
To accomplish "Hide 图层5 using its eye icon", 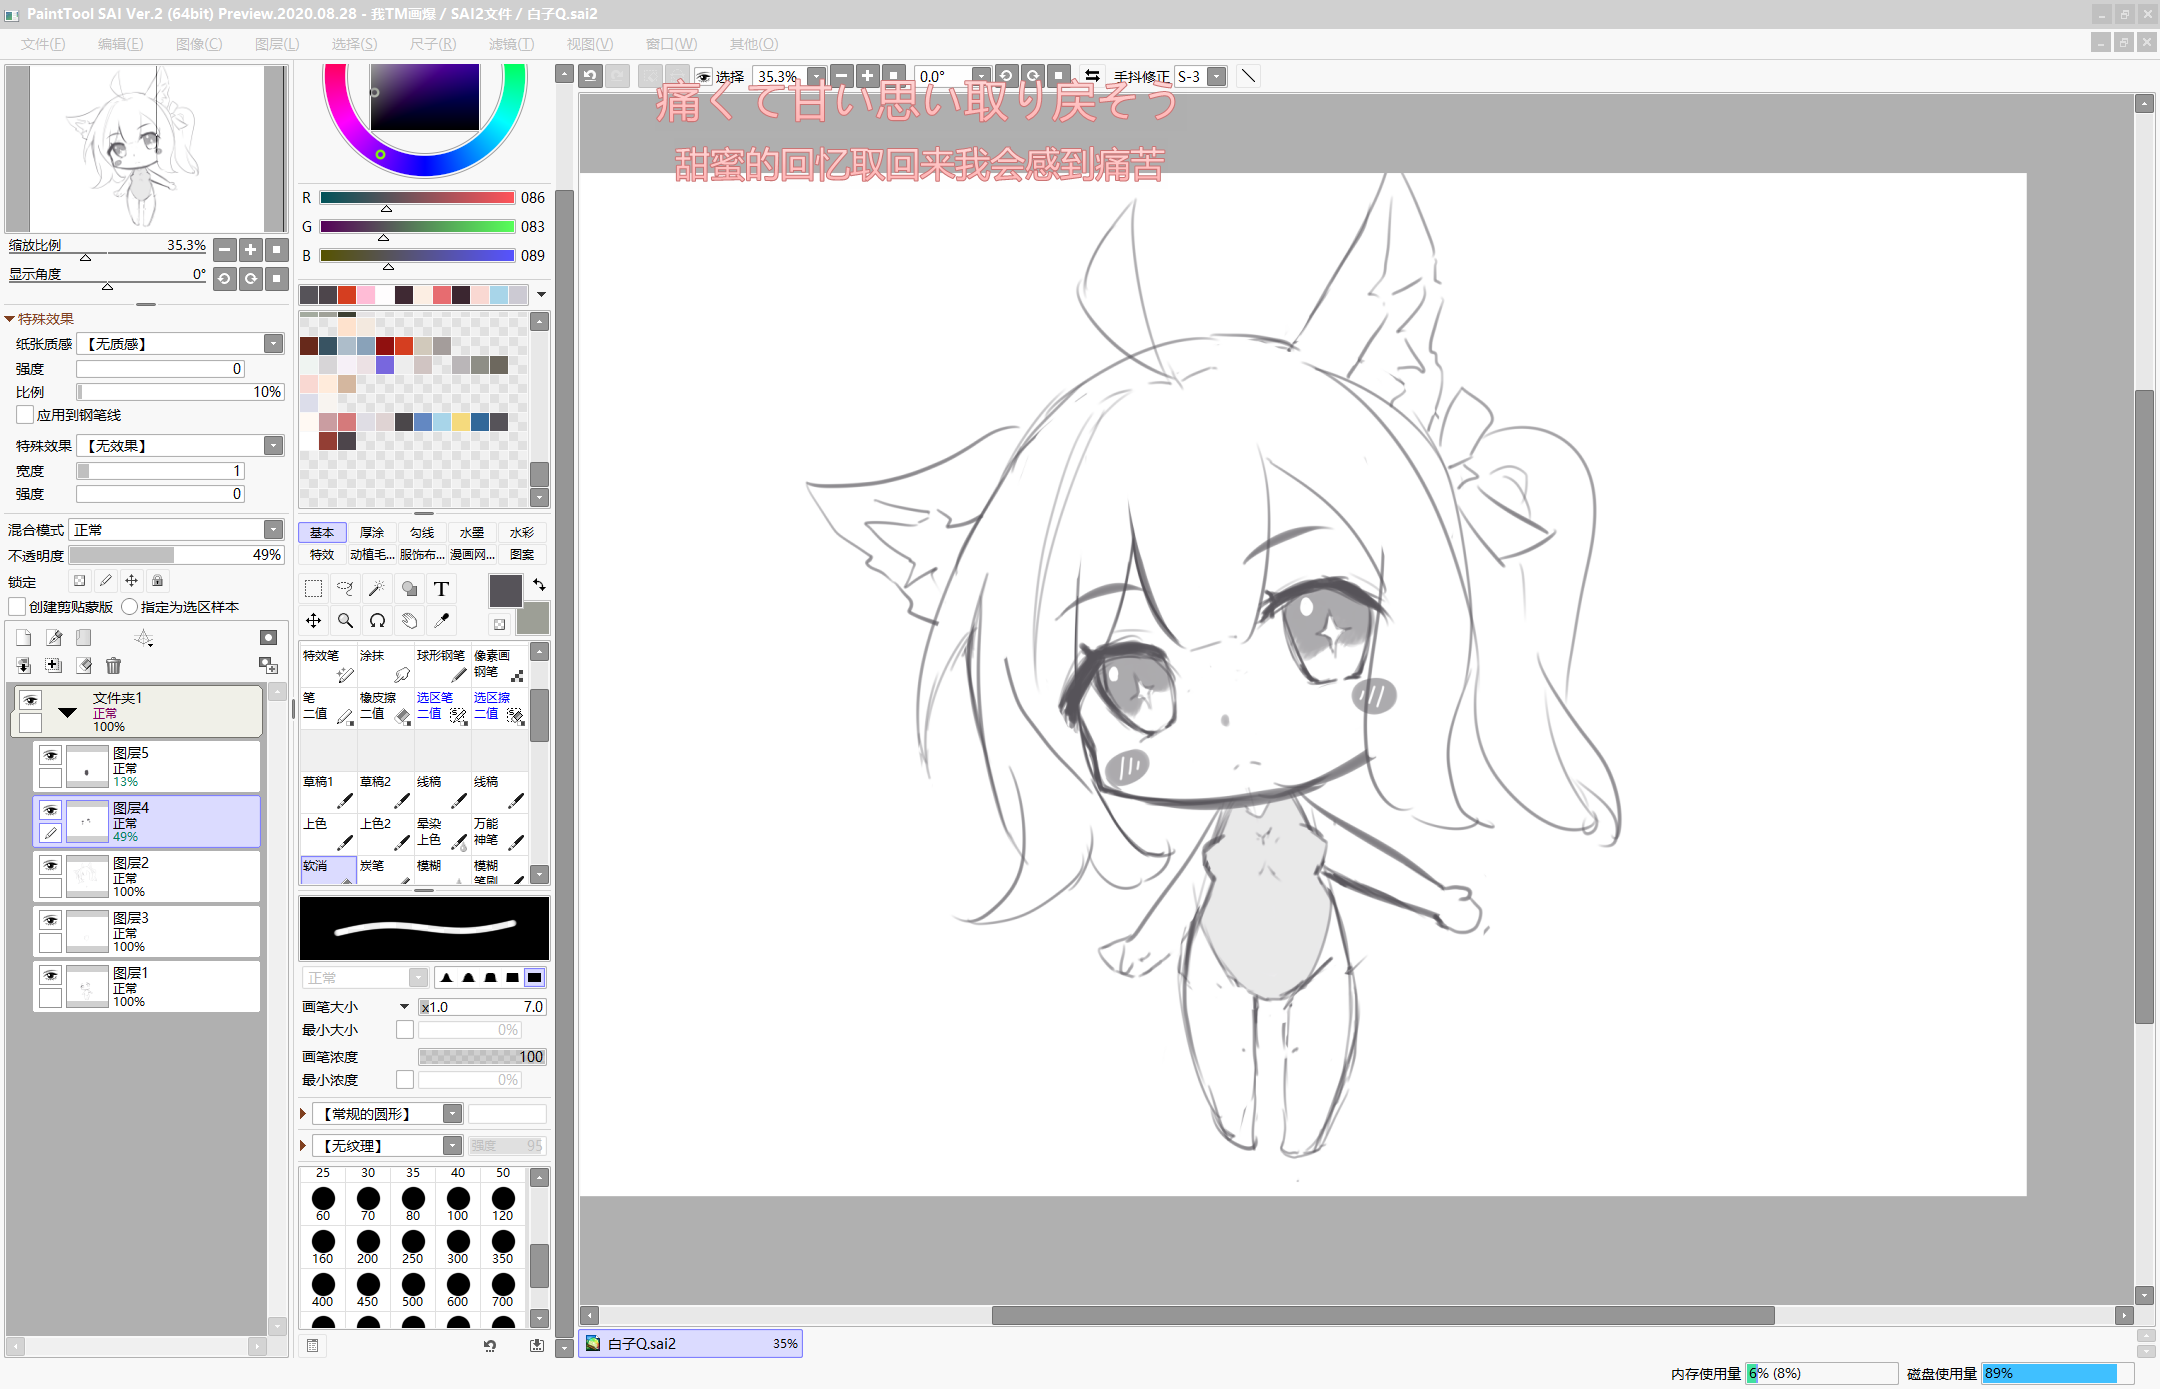I will tap(50, 755).
